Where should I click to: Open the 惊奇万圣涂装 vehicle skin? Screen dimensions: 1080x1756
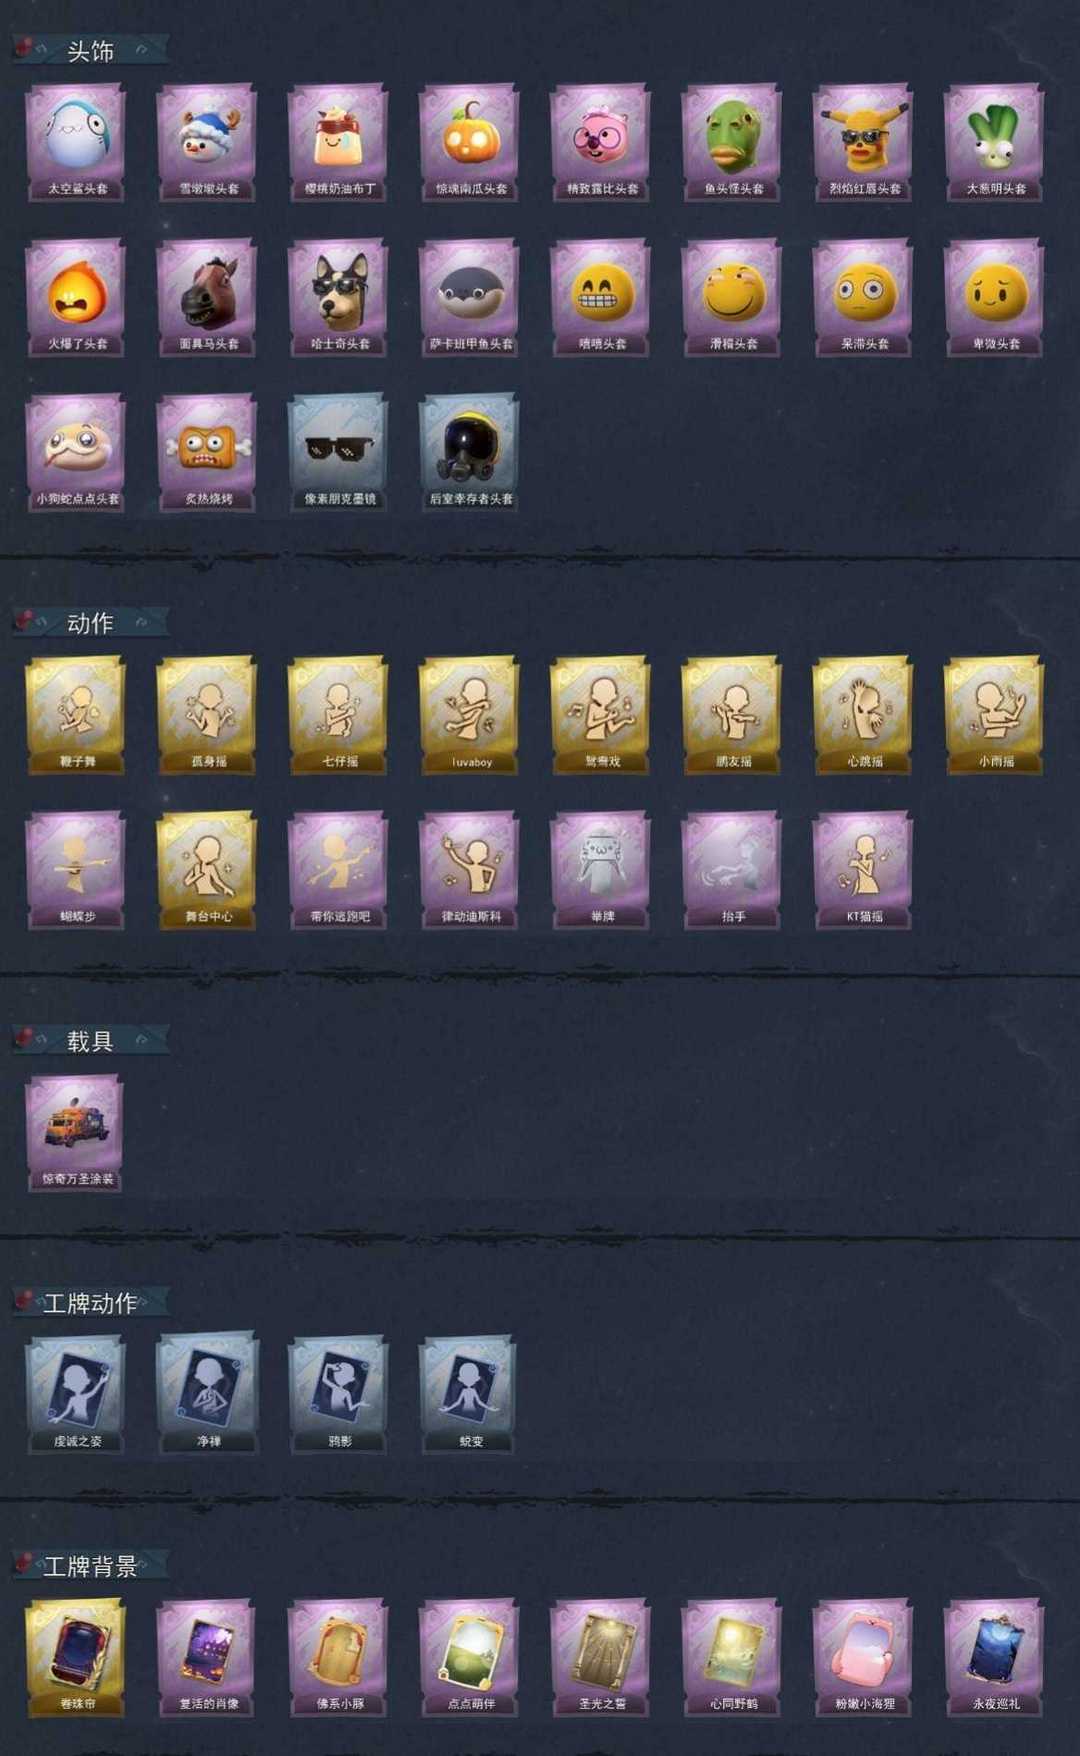click(x=76, y=1133)
